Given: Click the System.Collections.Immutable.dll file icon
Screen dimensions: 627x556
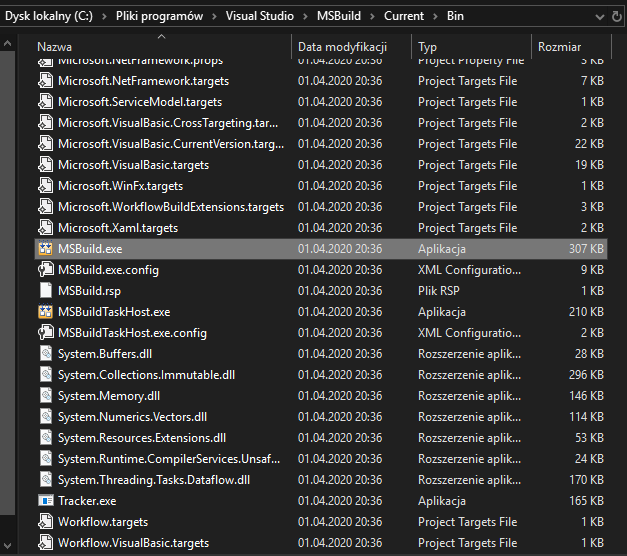Looking at the screenshot, I should [x=46, y=374].
